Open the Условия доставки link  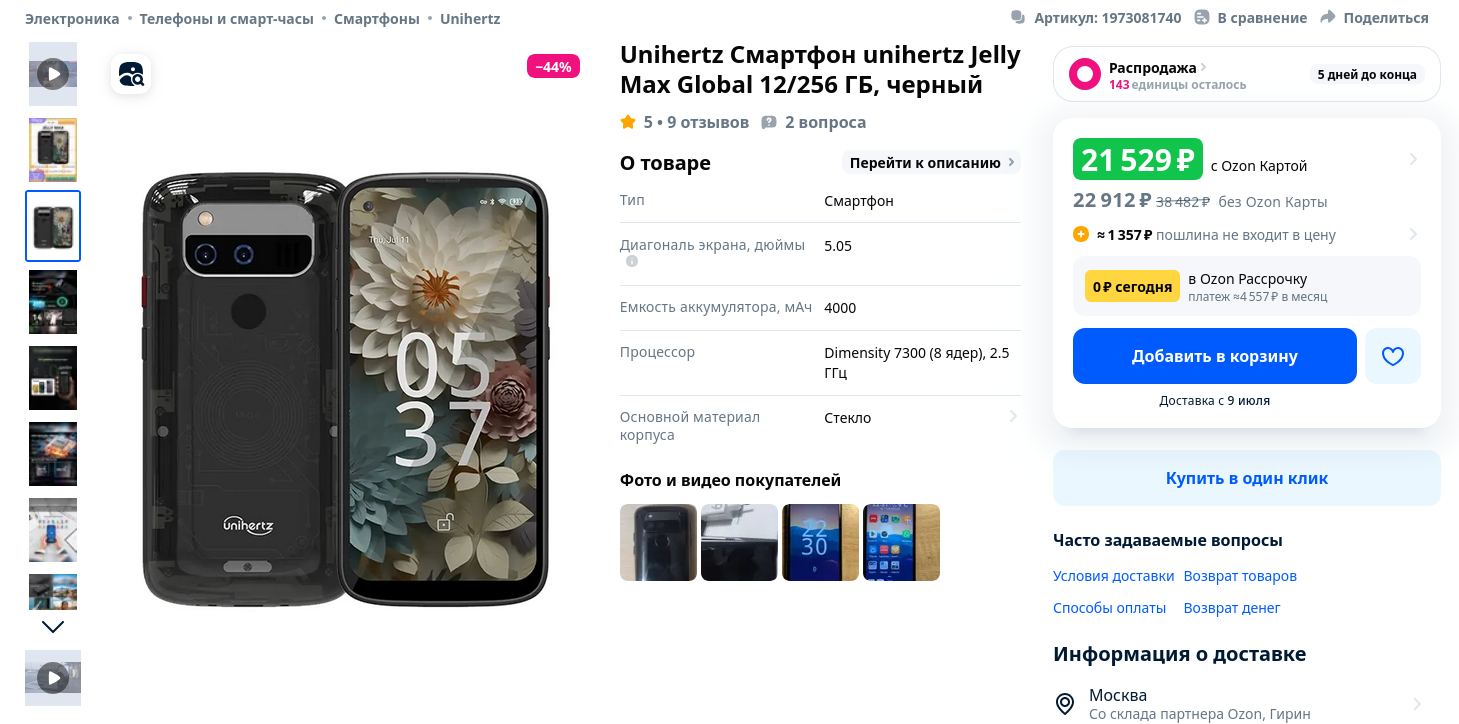pyautogui.click(x=1113, y=576)
